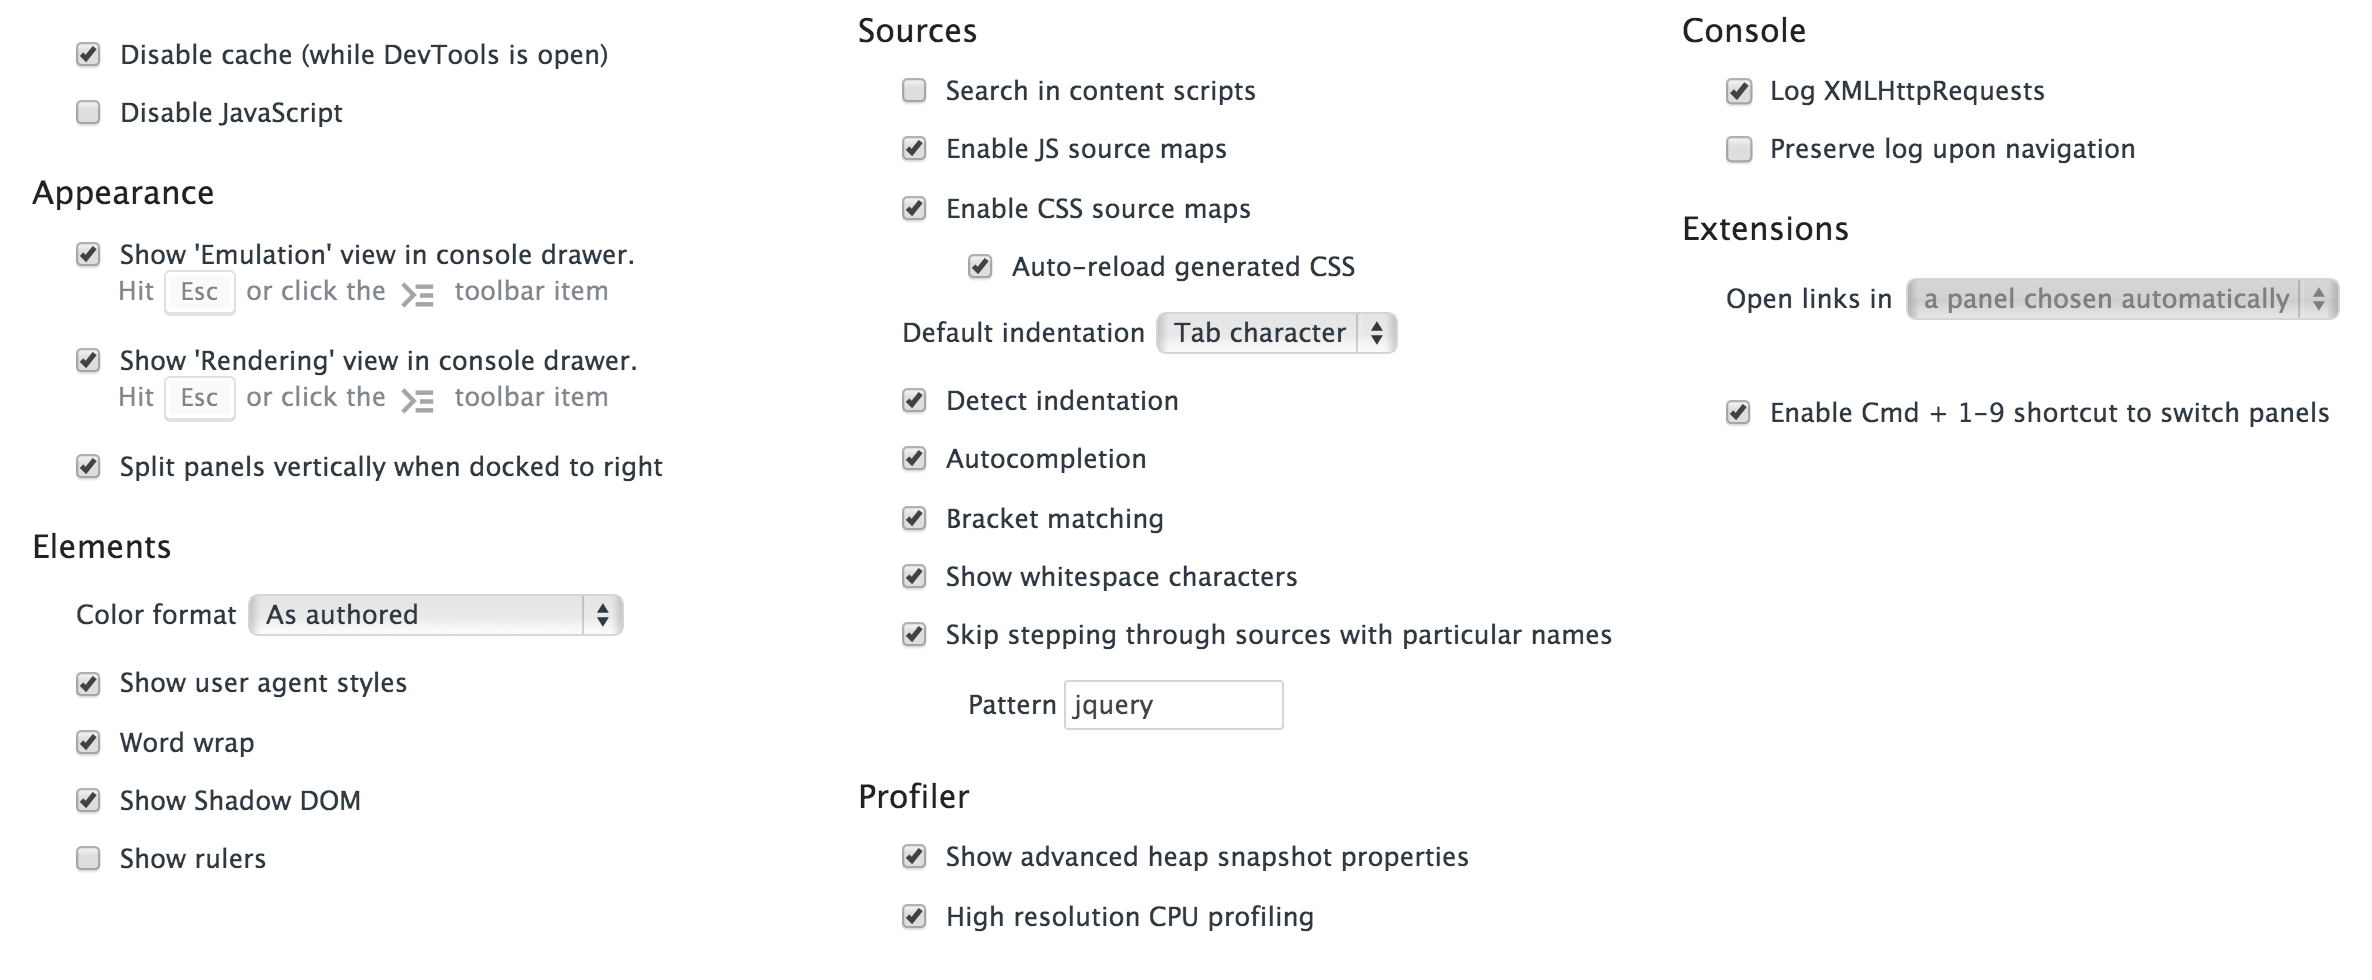Toggle Skip stepping through sources checkbox
The width and height of the screenshot is (2372, 980).
pos(914,634)
